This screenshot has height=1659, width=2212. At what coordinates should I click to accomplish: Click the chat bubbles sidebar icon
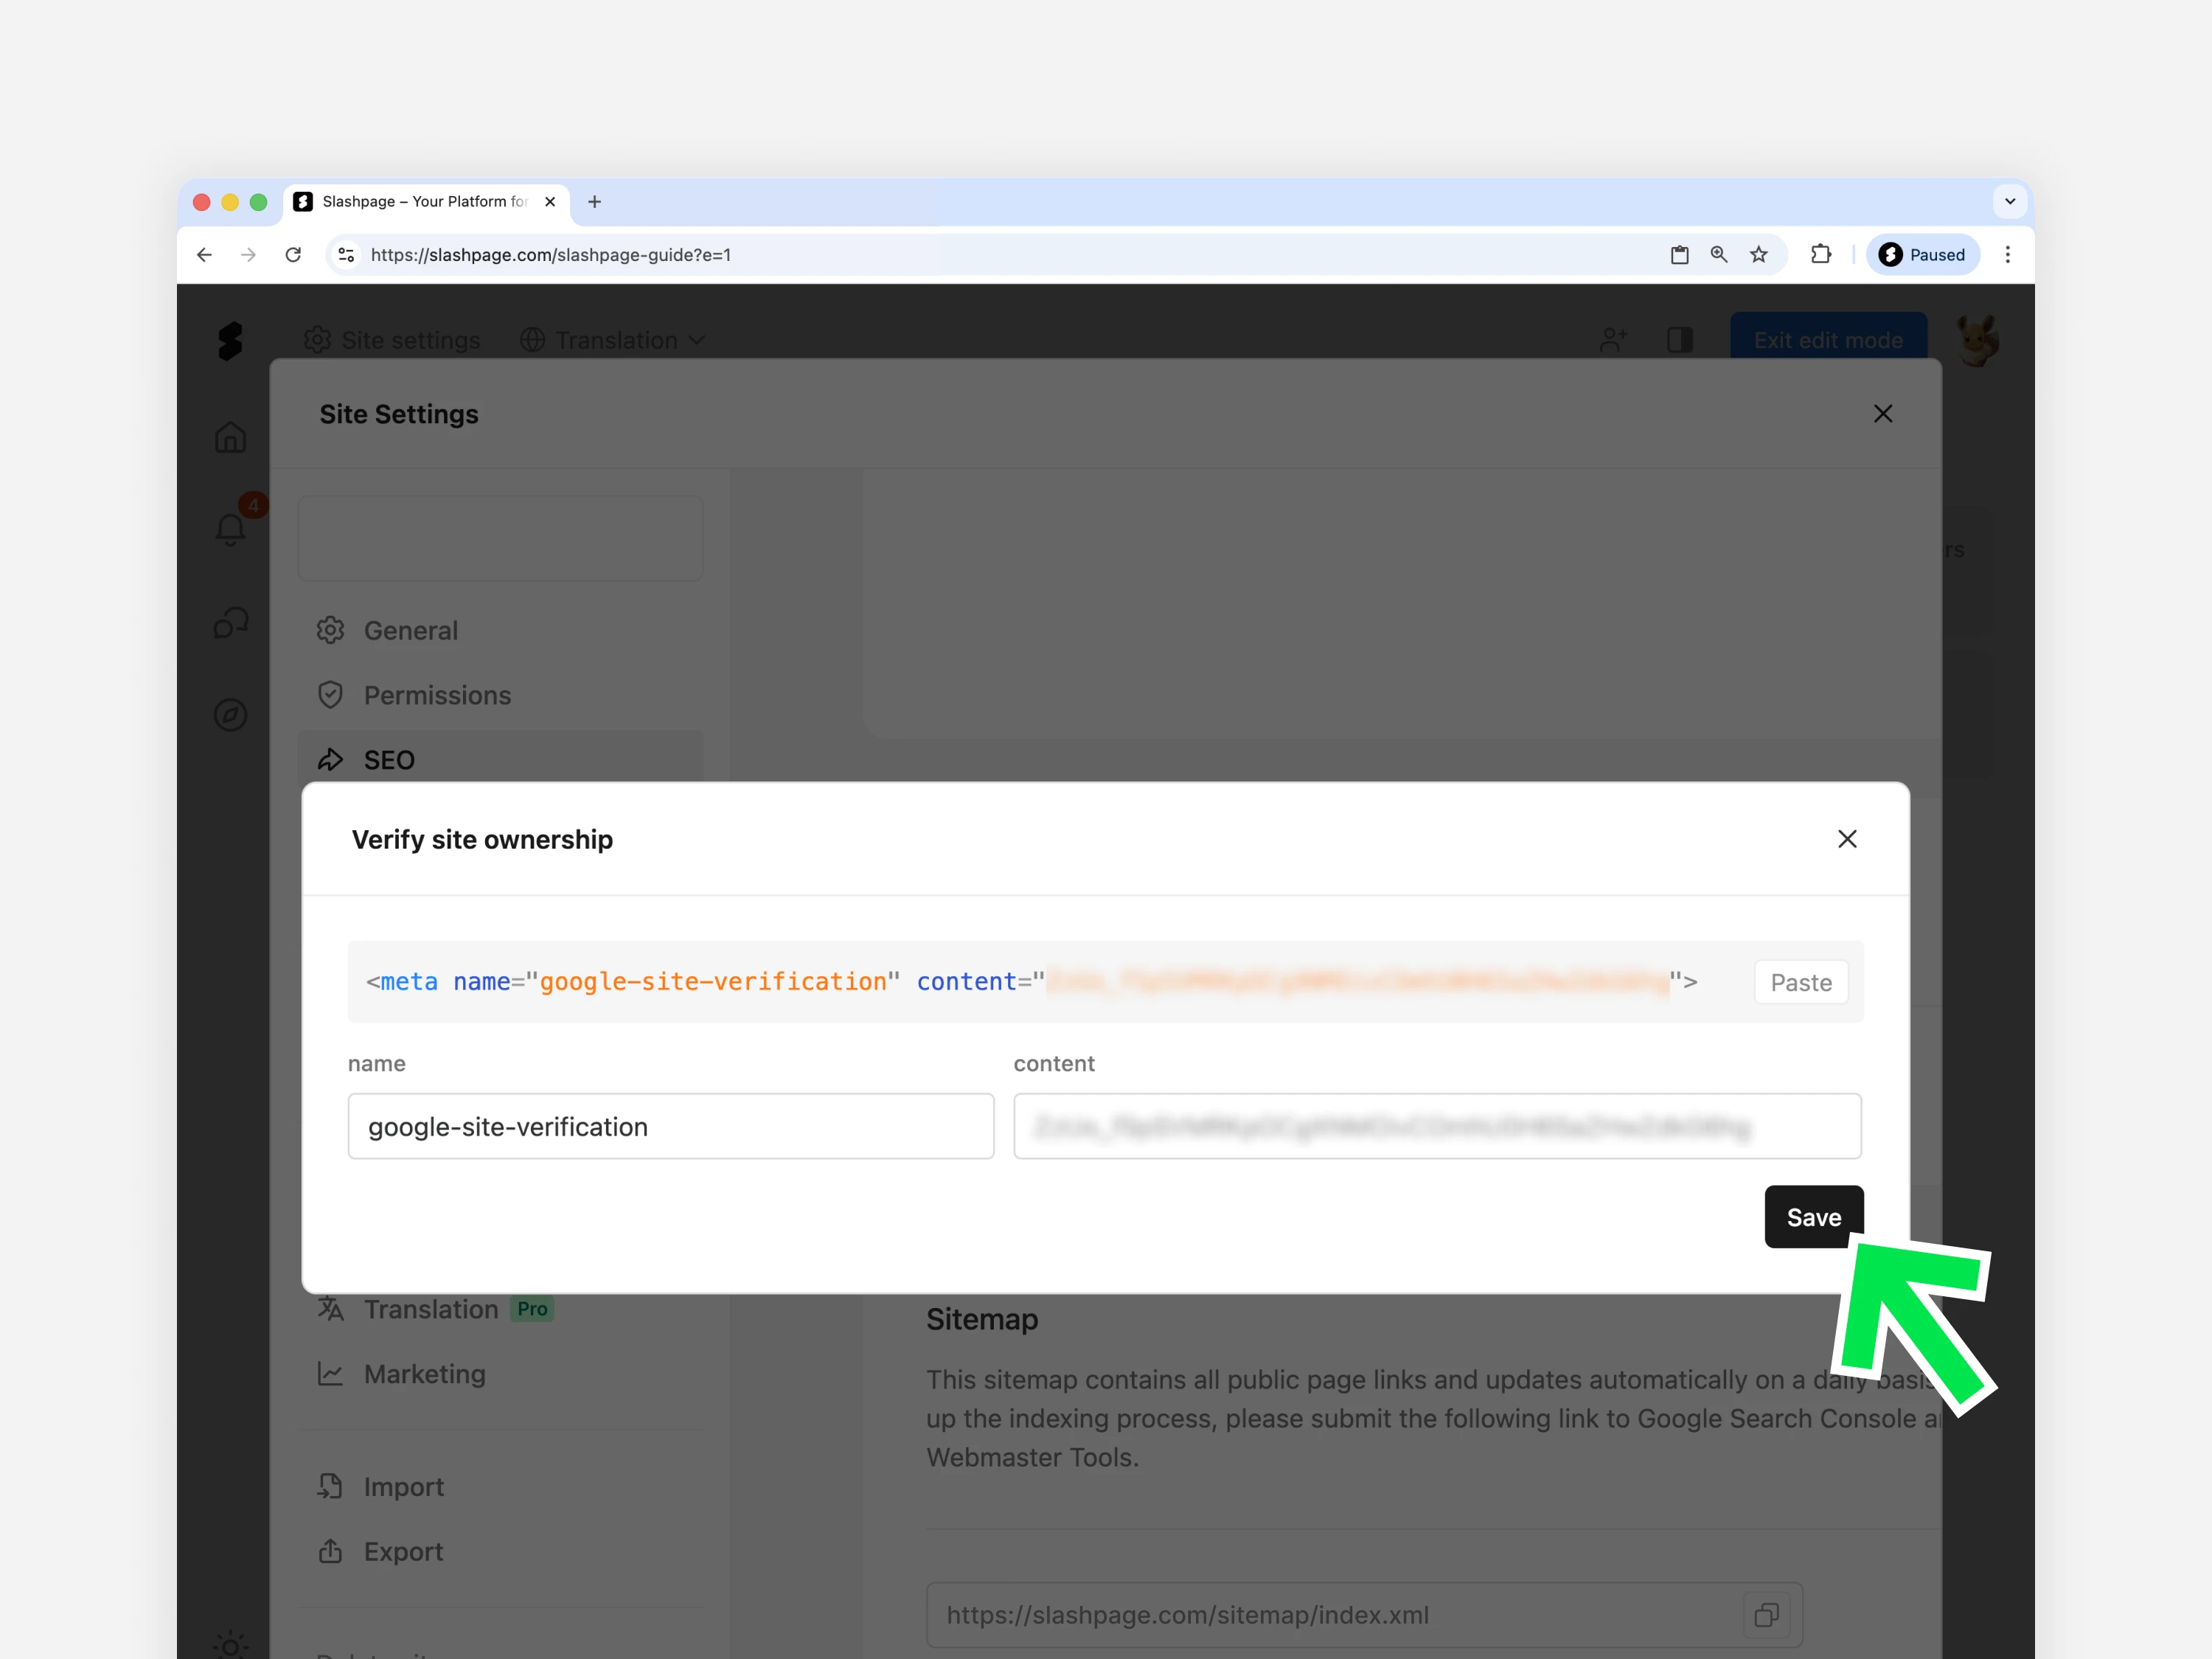point(230,623)
